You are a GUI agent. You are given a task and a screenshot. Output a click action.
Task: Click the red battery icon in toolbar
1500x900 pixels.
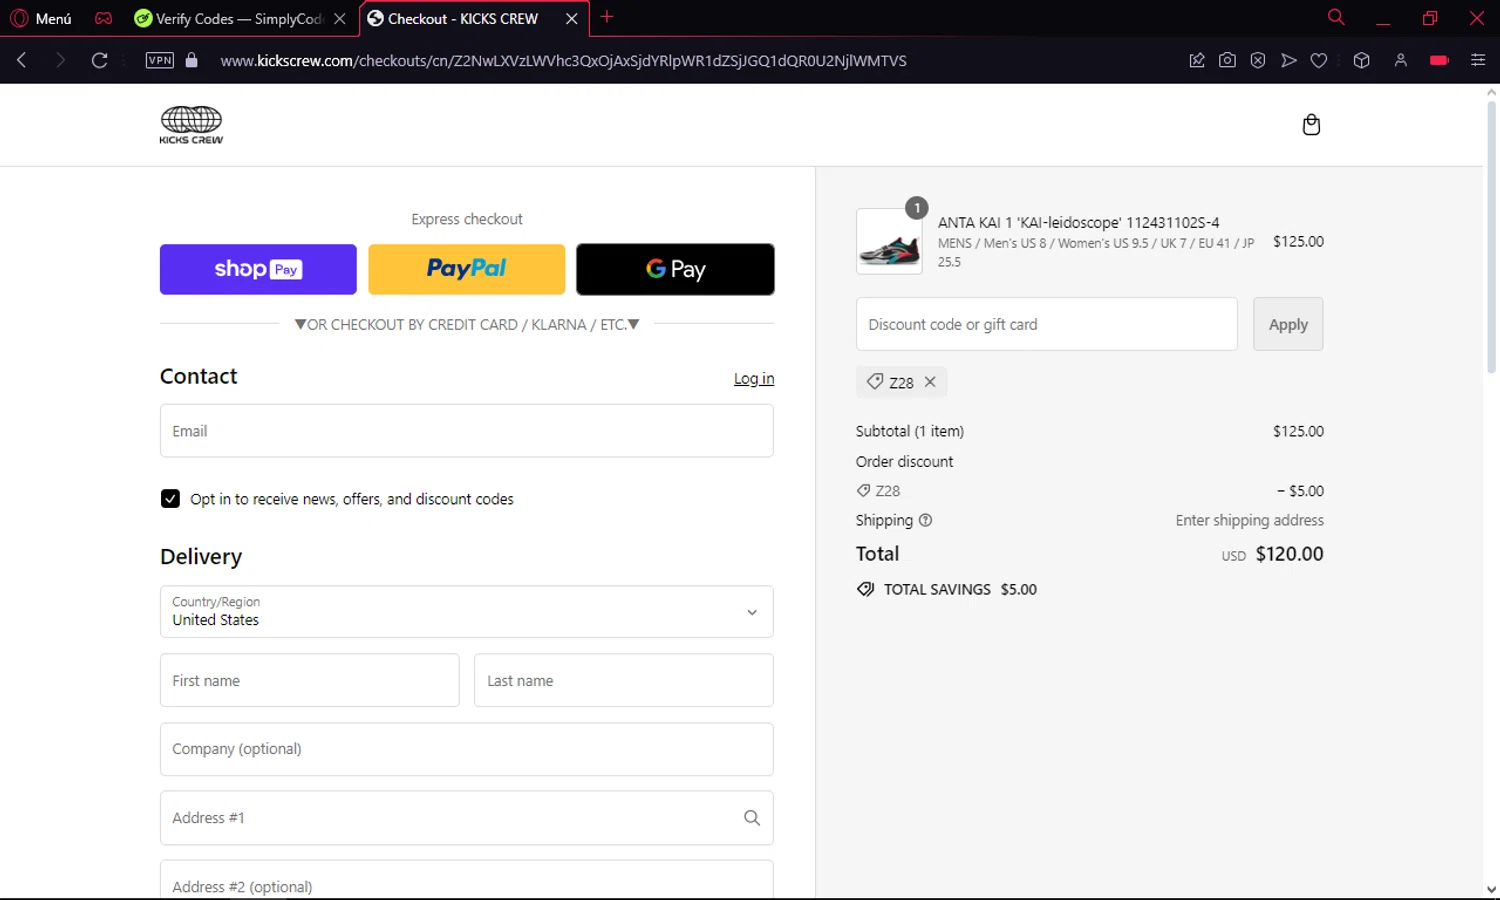pyautogui.click(x=1439, y=60)
